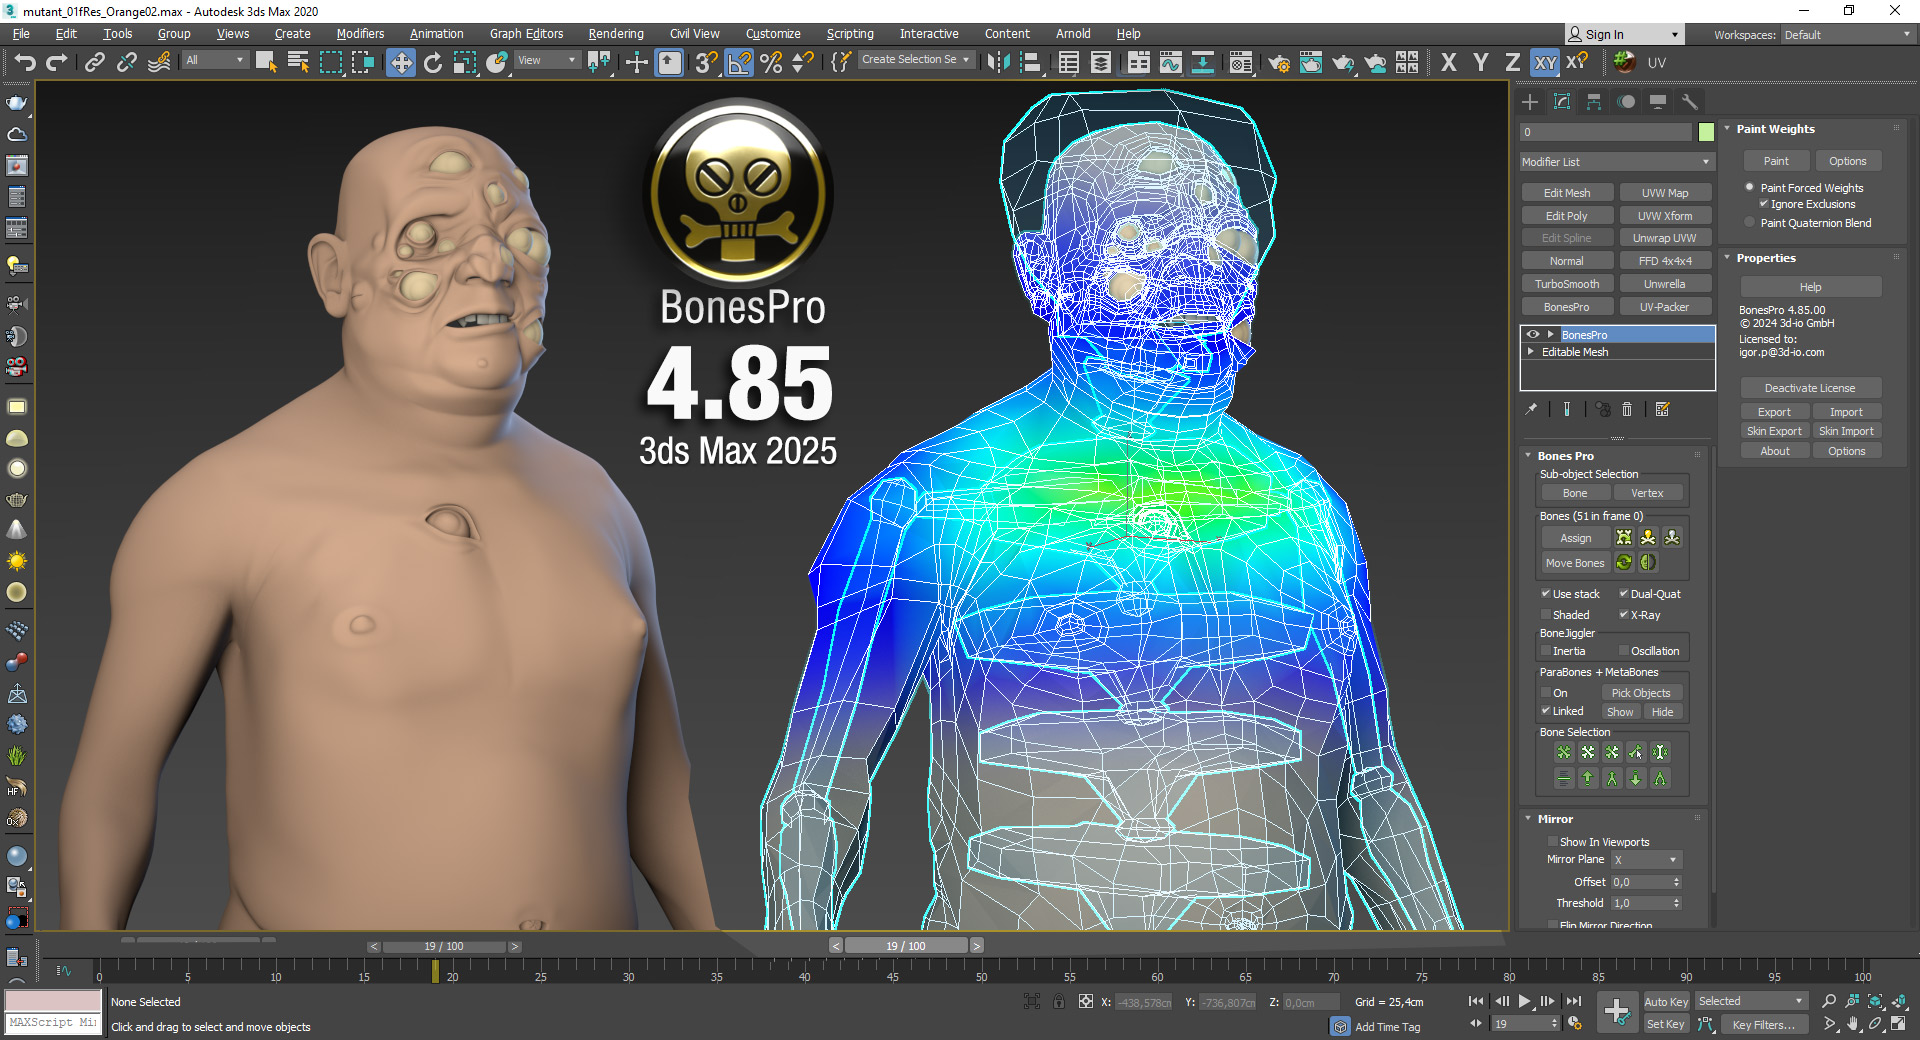The width and height of the screenshot is (1920, 1040).
Task: Open the Create Selection Set dropdown
Action: [x=916, y=60]
